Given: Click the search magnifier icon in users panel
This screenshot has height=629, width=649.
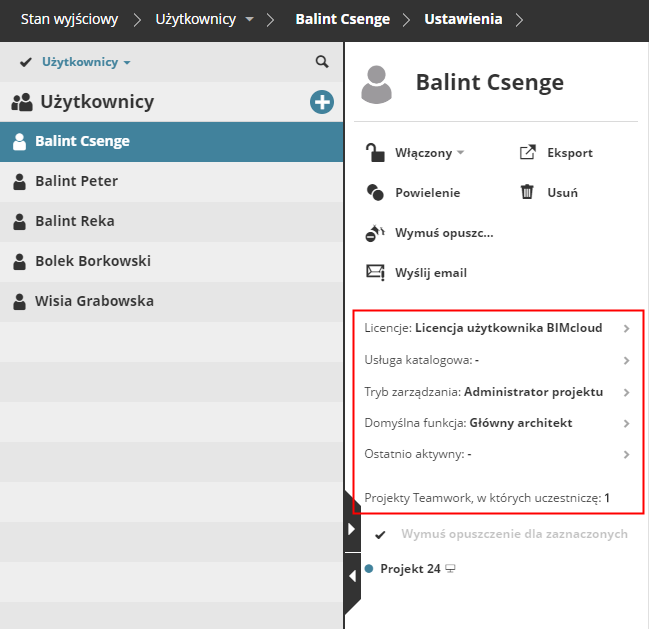Looking at the screenshot, I should [322, 62].
